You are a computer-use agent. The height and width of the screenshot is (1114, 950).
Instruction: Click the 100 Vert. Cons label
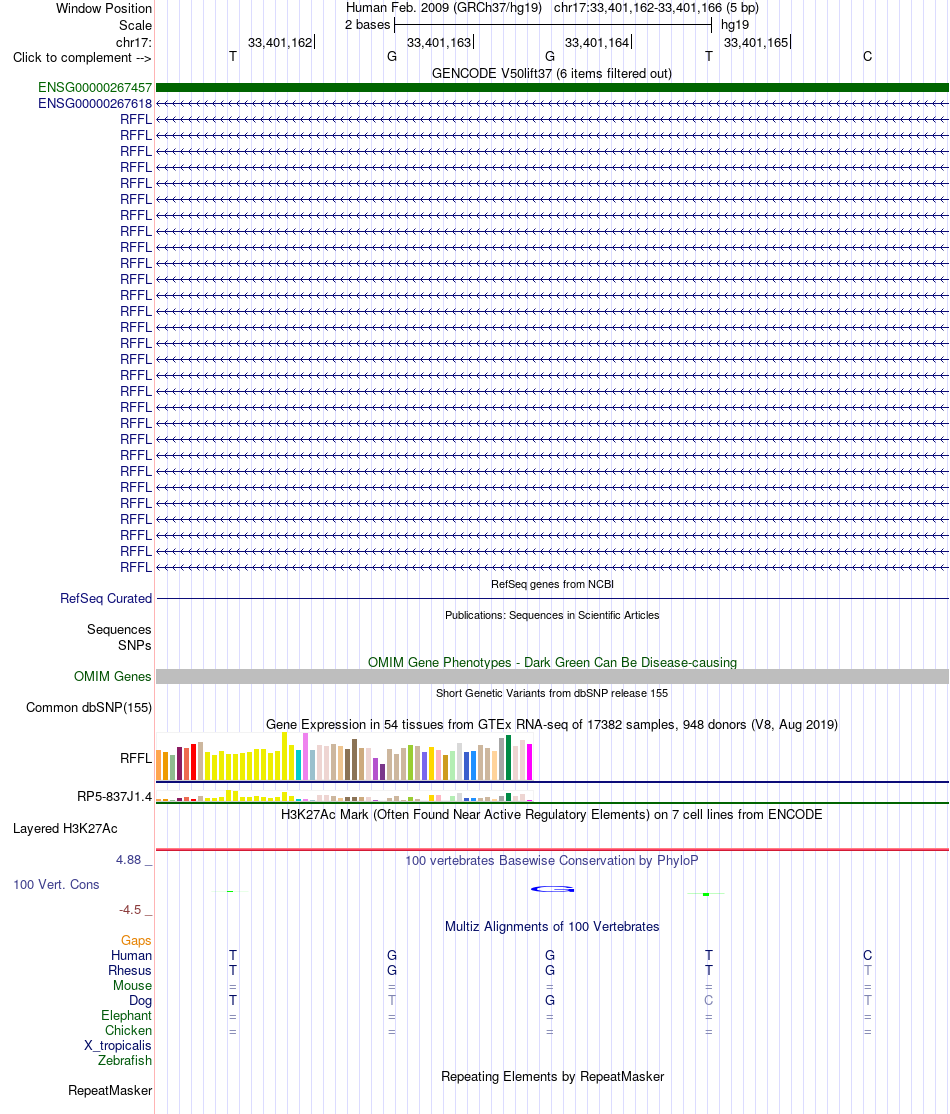pos(56,885)
